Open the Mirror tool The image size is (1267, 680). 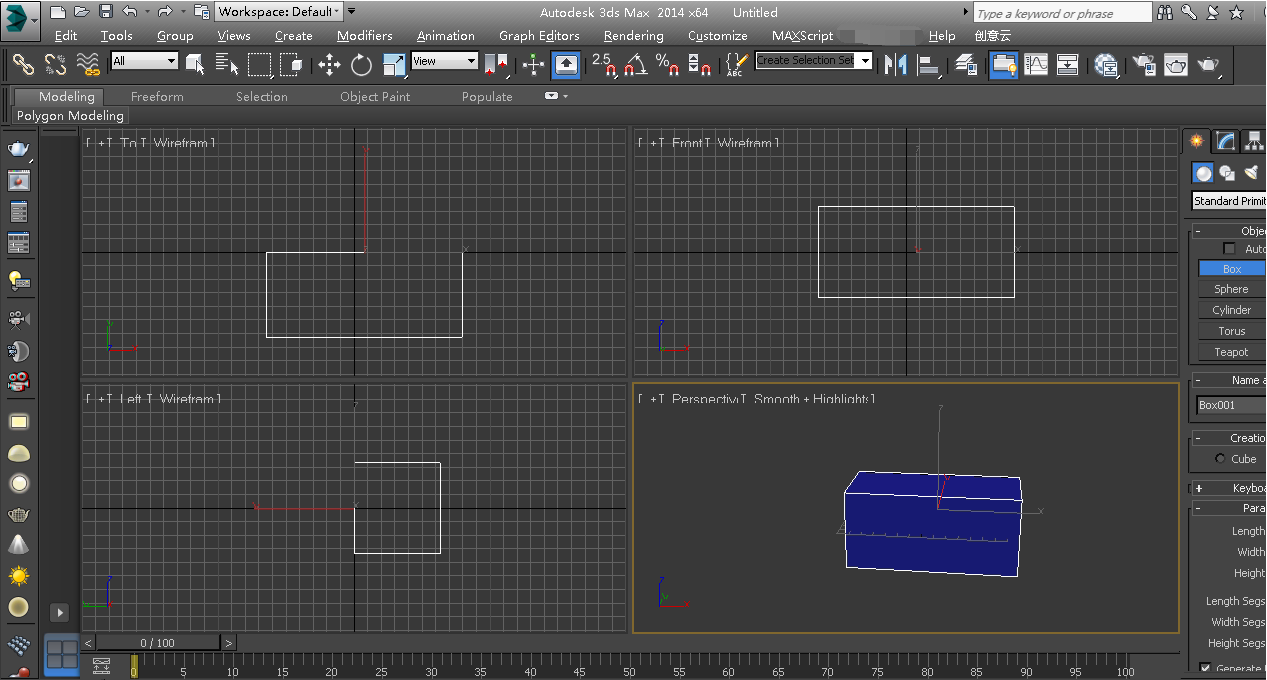895,65
